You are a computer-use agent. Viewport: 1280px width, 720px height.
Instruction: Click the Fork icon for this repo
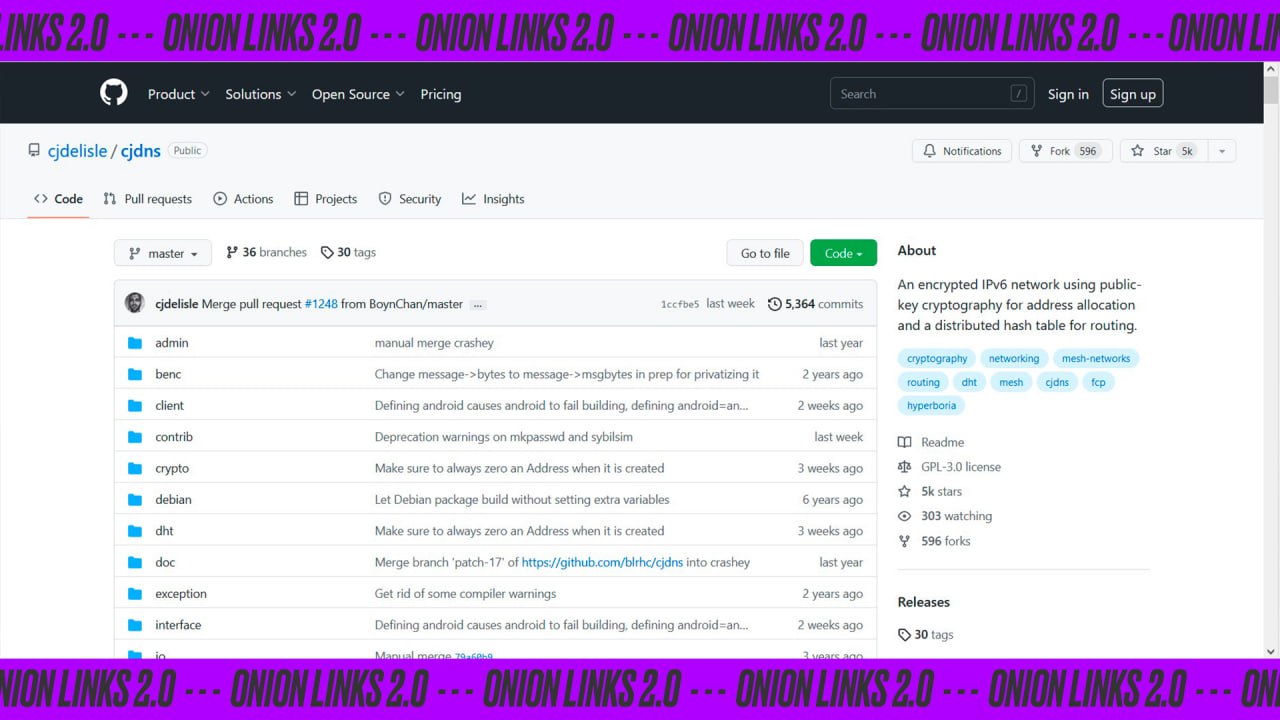coord(1038,150)
